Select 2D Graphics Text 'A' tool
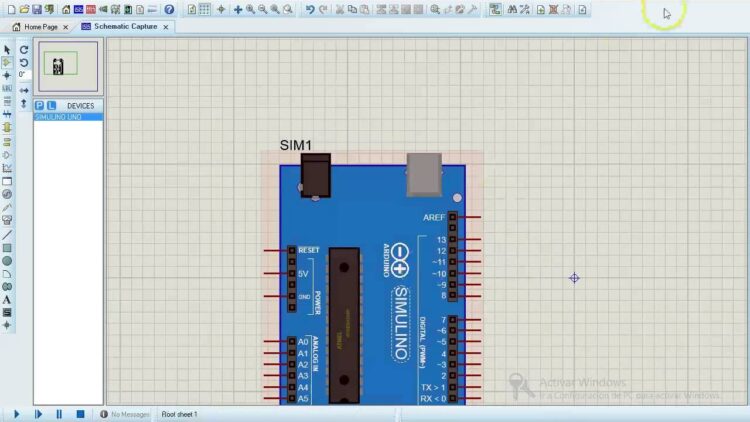Screen dimensions: 750x422 7,300
